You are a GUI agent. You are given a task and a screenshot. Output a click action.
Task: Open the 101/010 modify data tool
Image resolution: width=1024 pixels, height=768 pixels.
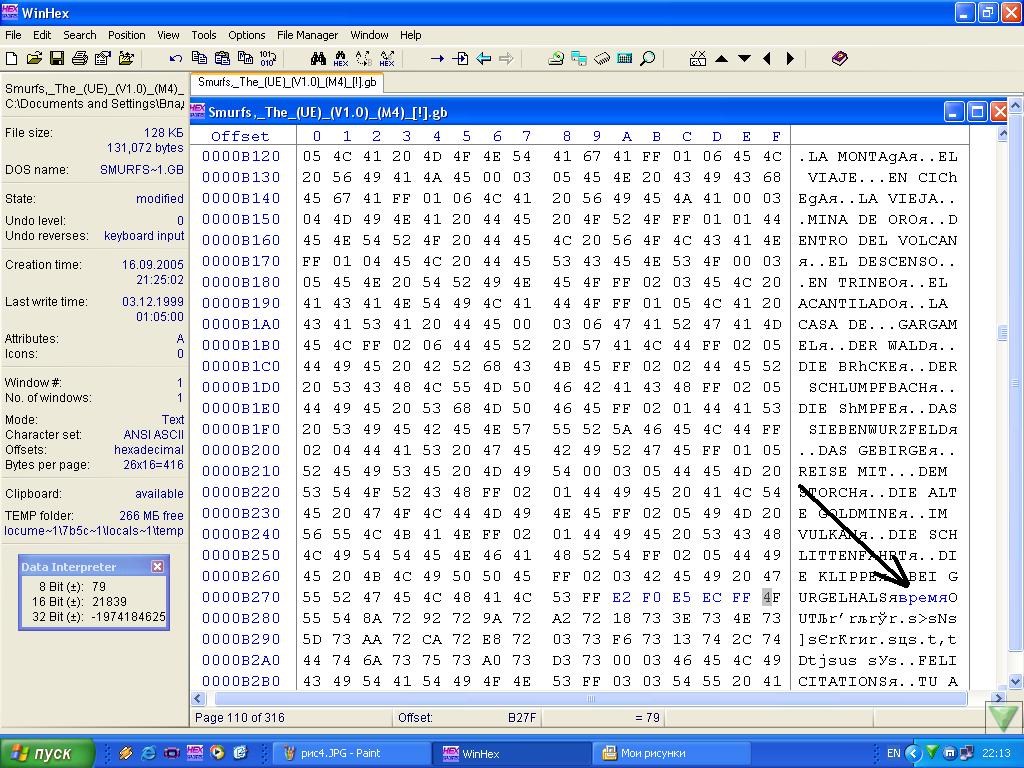click(268, 59)
